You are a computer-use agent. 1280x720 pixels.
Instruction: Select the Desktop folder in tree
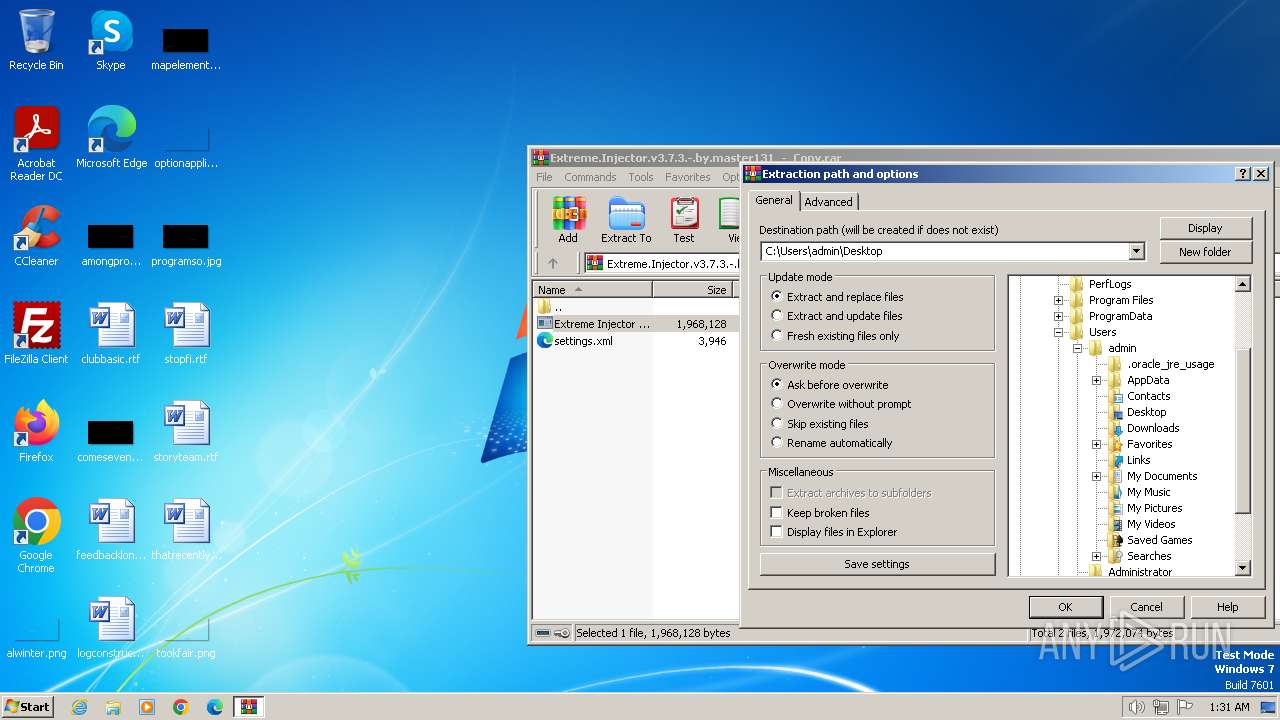(x=1146, y=412)
